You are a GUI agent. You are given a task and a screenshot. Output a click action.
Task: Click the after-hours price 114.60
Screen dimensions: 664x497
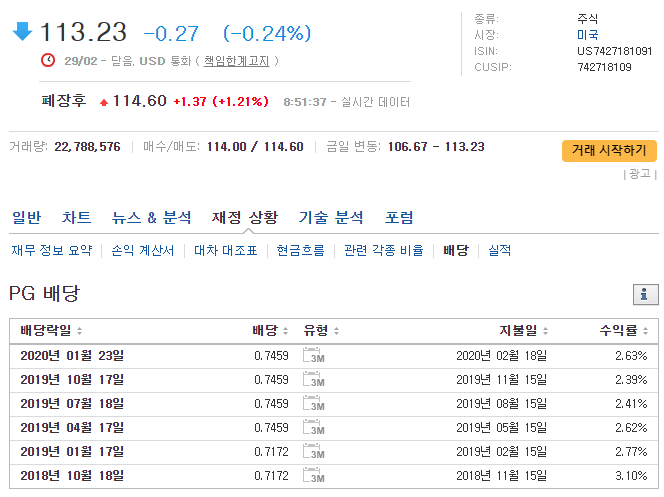coord(139,101)
